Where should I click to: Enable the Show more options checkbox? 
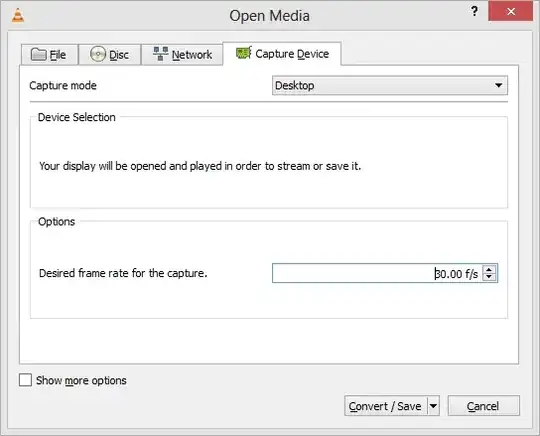tap(25, 380)
